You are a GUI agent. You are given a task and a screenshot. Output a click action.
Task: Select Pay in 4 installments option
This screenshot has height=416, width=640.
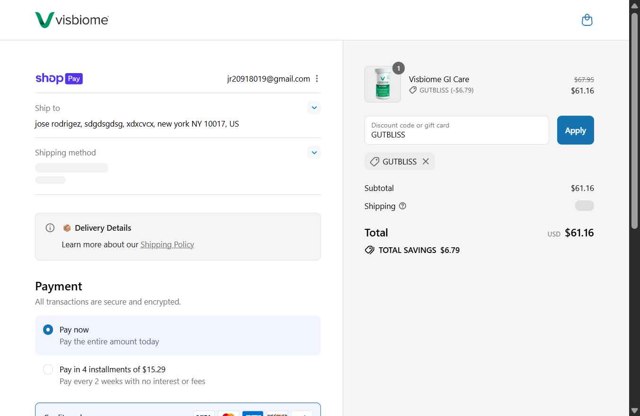48,369
